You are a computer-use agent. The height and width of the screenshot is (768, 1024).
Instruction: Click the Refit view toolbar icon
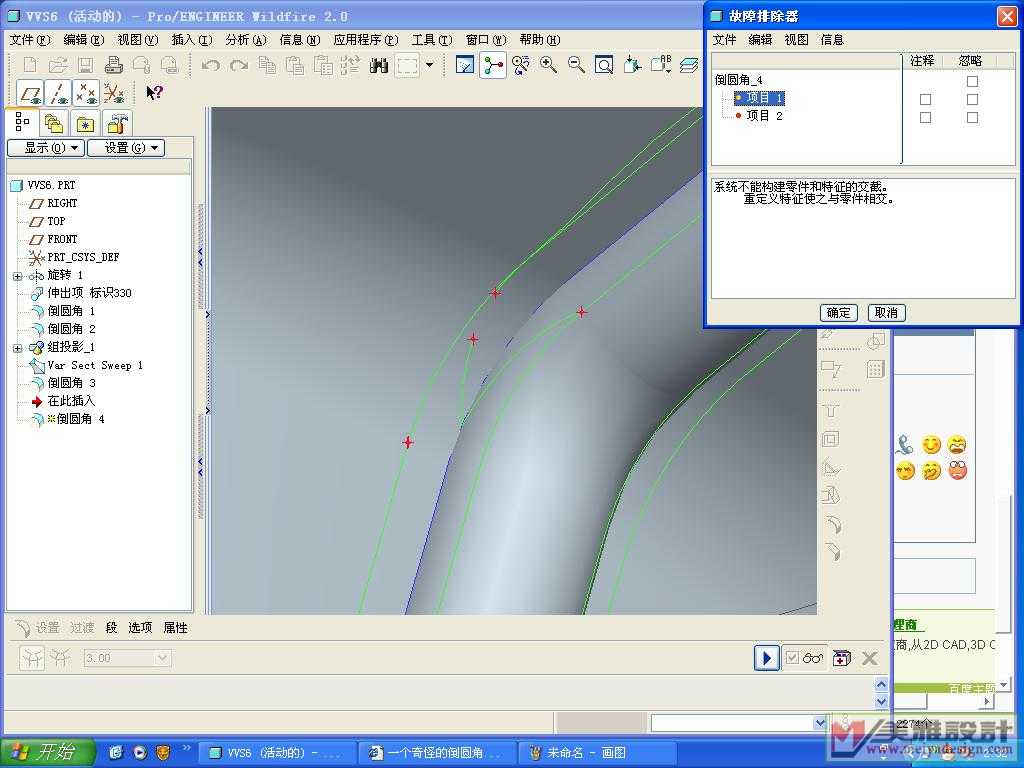pyautogui.click(x=604, y=65)
